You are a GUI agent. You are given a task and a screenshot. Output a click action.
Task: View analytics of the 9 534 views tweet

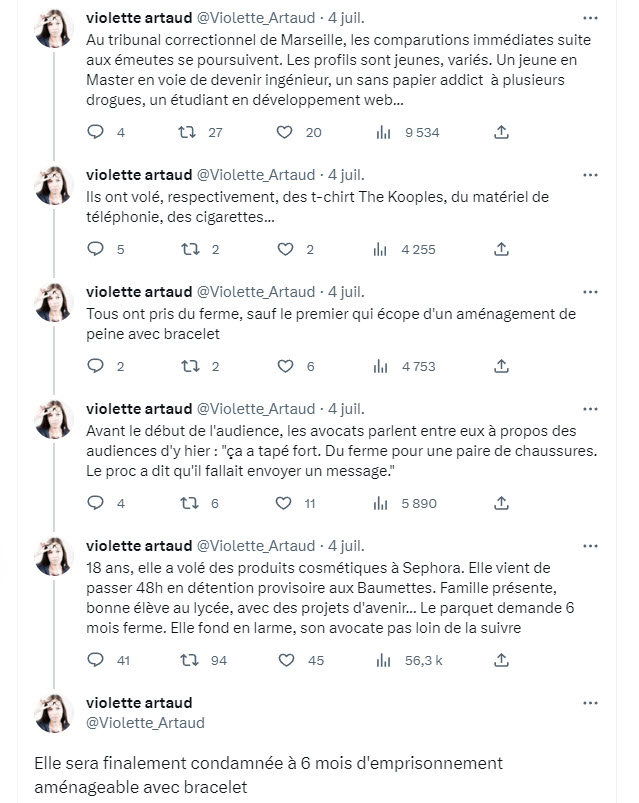(x=382, y=132)
